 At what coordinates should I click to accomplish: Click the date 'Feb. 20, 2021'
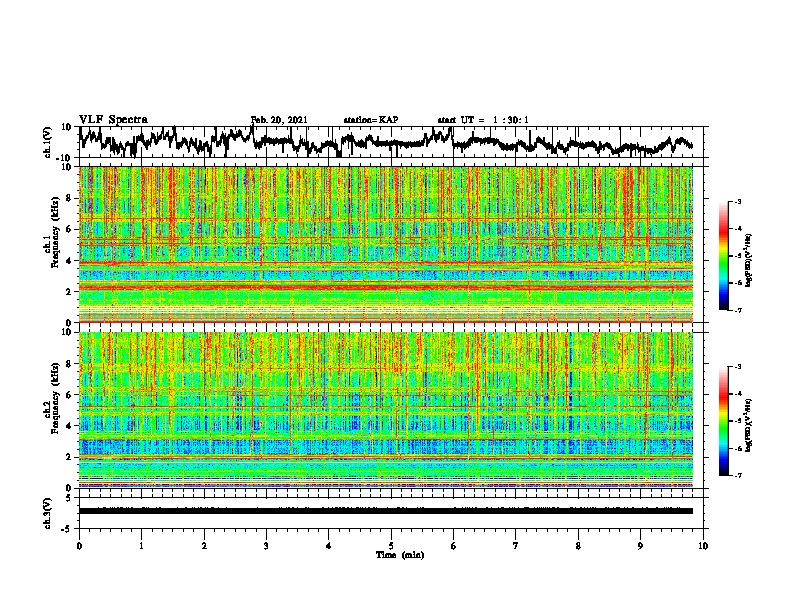pos(279,120)
